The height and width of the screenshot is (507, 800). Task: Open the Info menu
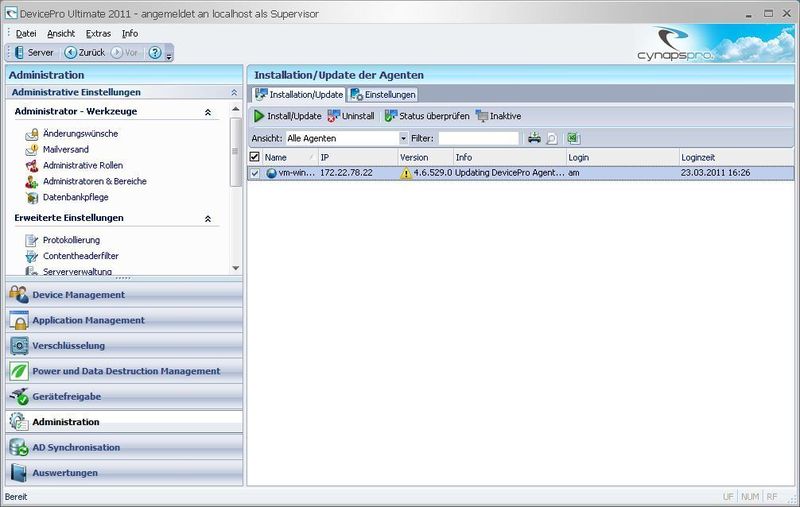point(130,34)
